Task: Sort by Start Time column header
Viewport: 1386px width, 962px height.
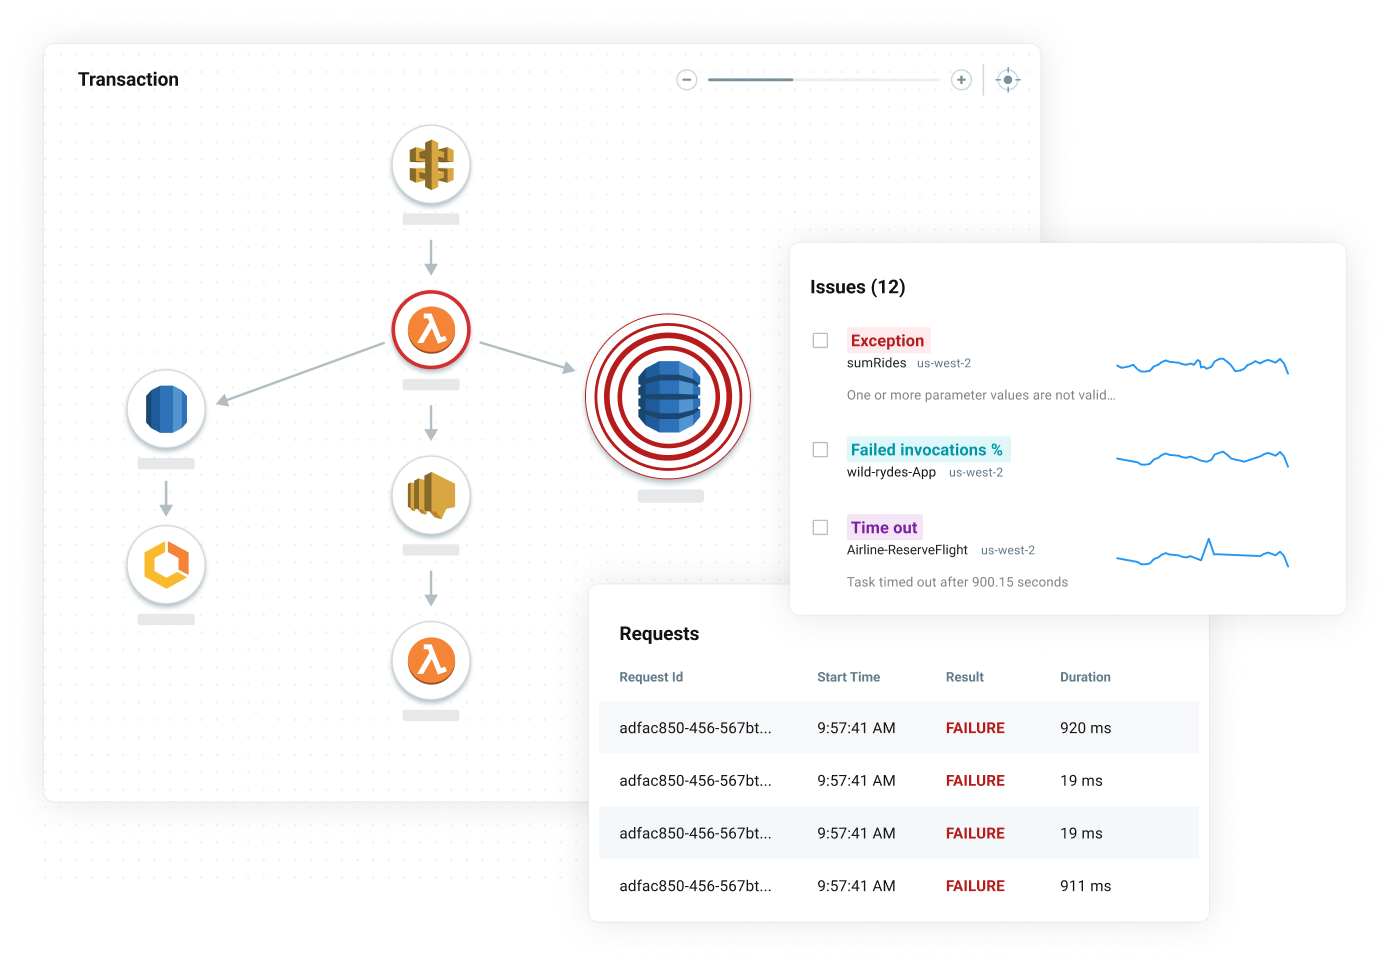Action: click(x=848, y=677)
